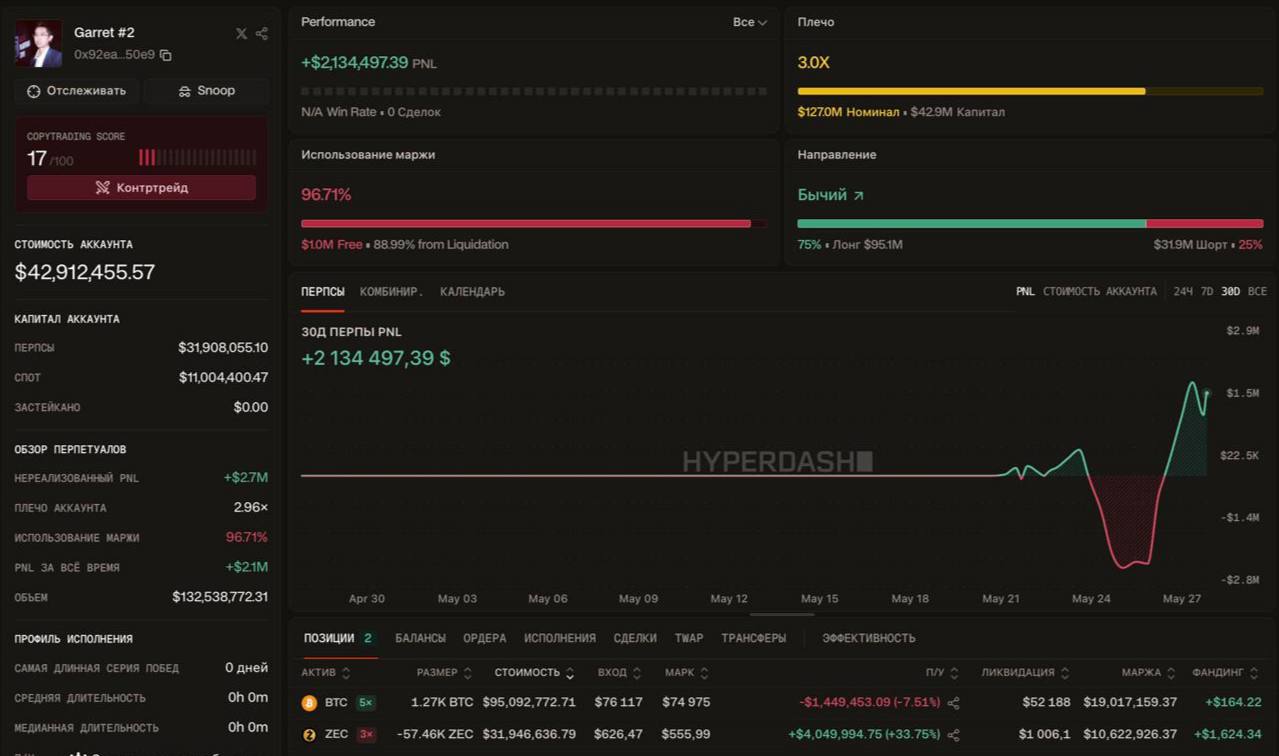1279x756 pixels.
Task: Sort positions by РАЗМЕР column
Action: [445, 673]
